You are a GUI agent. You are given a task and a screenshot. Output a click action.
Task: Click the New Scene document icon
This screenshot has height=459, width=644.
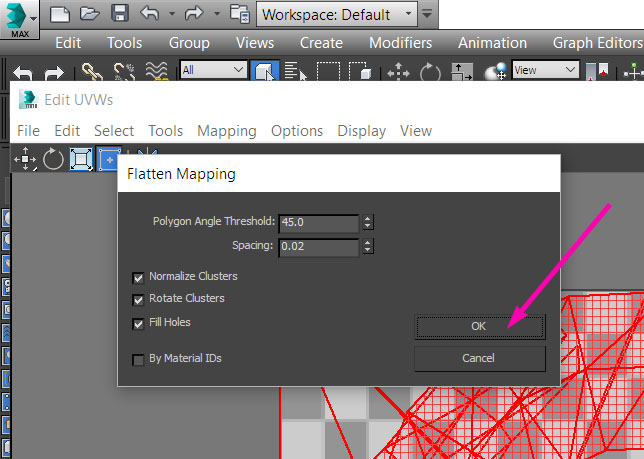click(60, 14)
